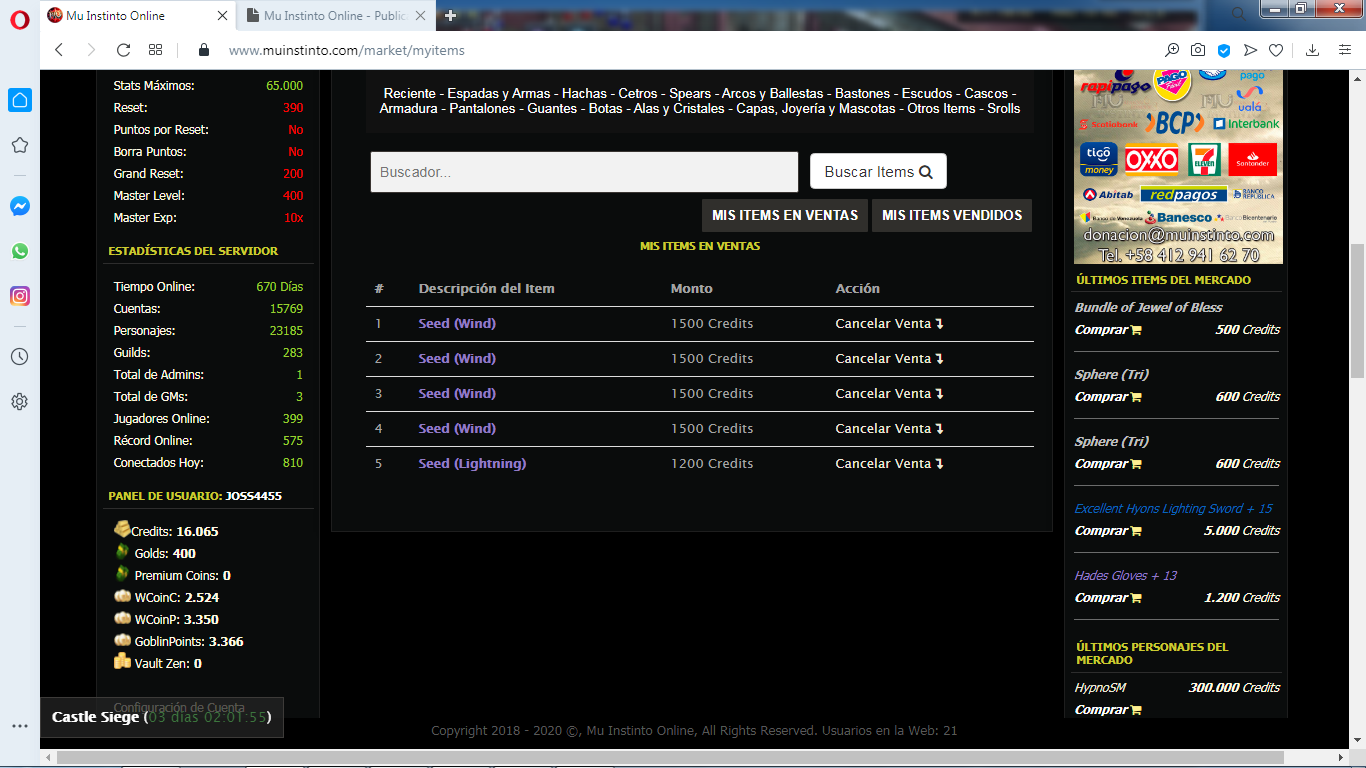This screenshot has height=768, width=1366.
Task: Open the downloads icon in the address bar
Action: (1313, 50)
